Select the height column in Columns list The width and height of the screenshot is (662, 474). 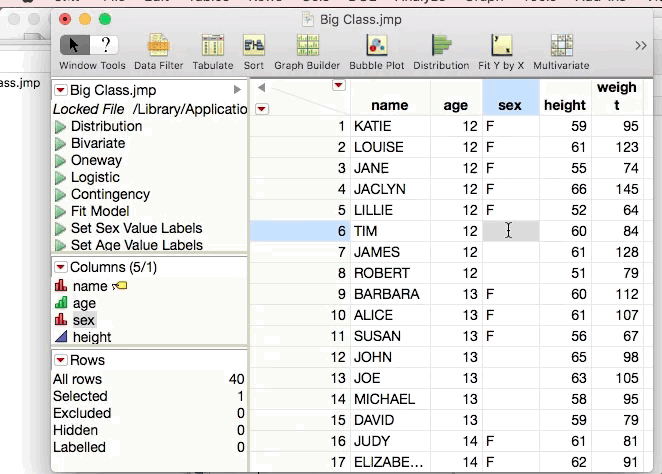pos(92,337)
